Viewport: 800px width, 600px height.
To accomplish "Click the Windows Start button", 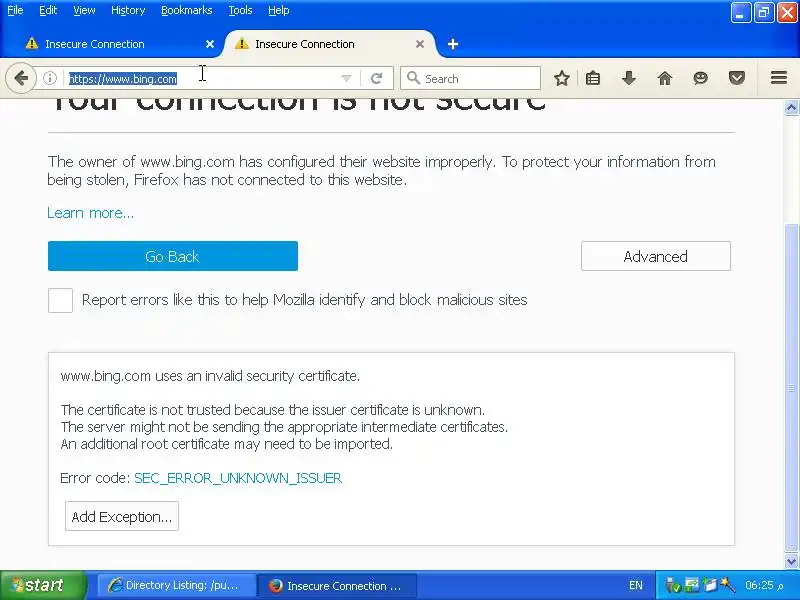I will 43,585.
